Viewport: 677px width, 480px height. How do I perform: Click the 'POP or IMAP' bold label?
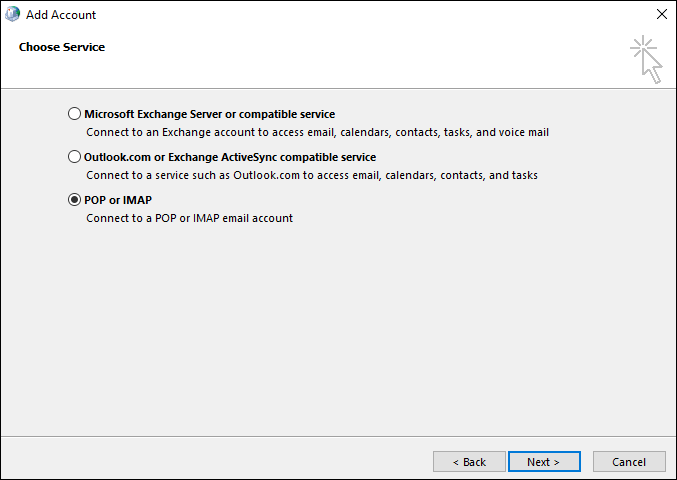[118, 200]
